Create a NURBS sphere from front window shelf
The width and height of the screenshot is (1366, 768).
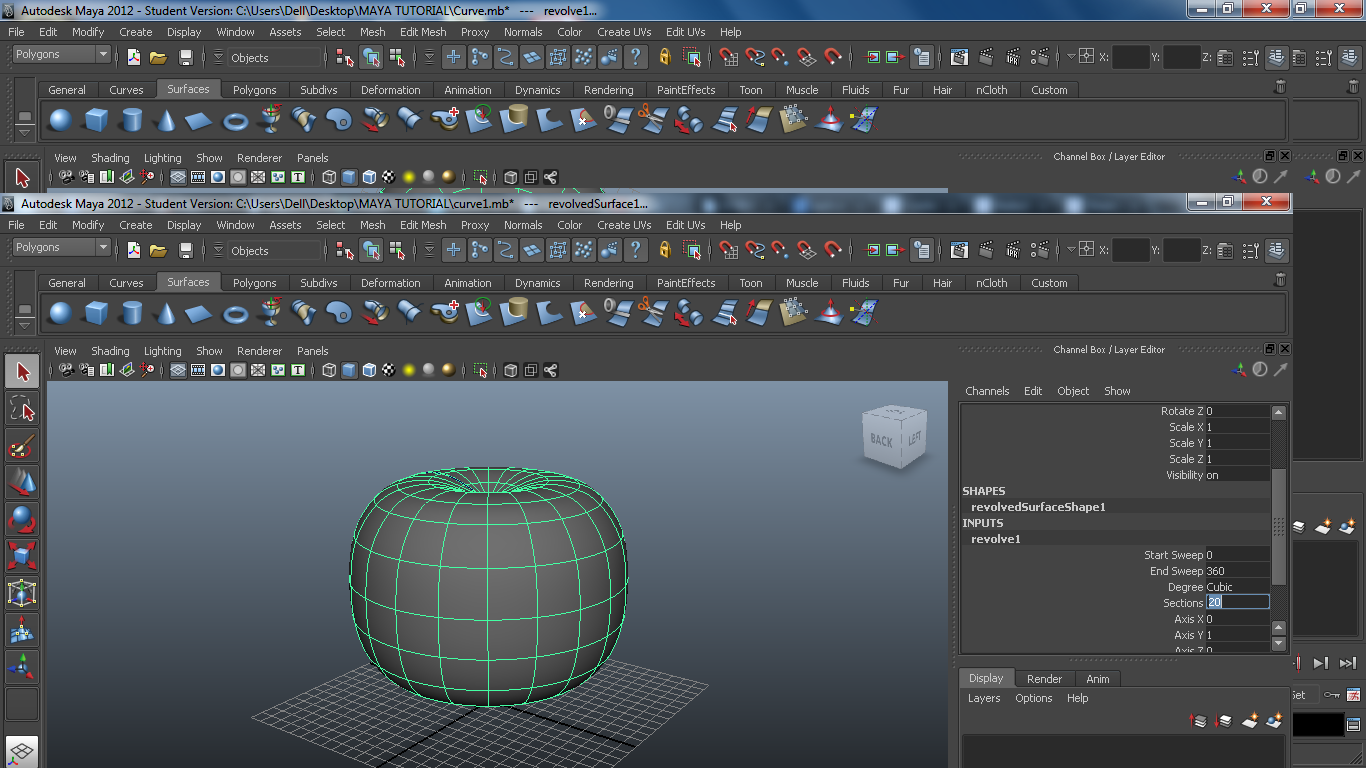(61, 313)
